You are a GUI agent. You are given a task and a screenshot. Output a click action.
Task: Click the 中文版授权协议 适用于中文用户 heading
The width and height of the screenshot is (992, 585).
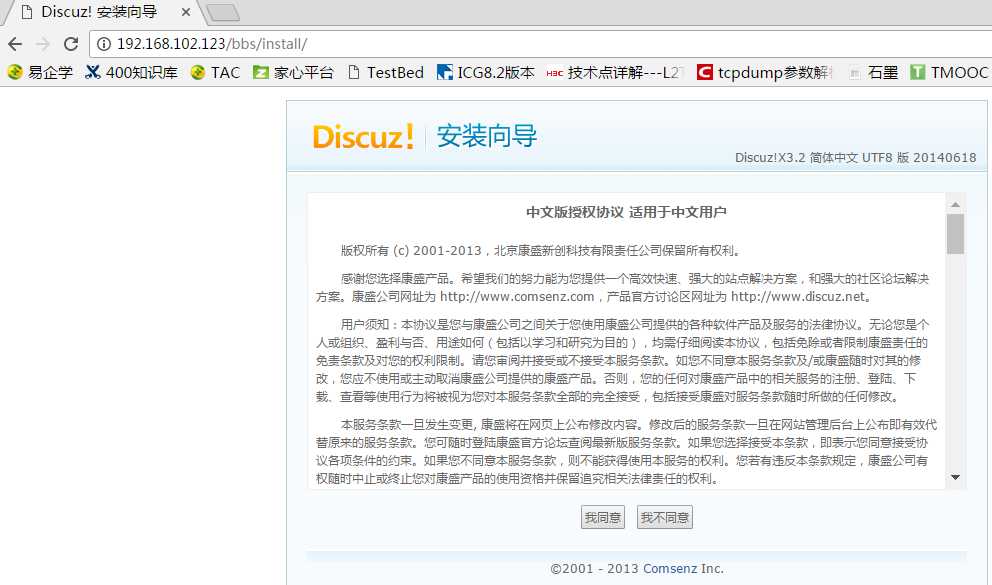click(x=626, y=212)
